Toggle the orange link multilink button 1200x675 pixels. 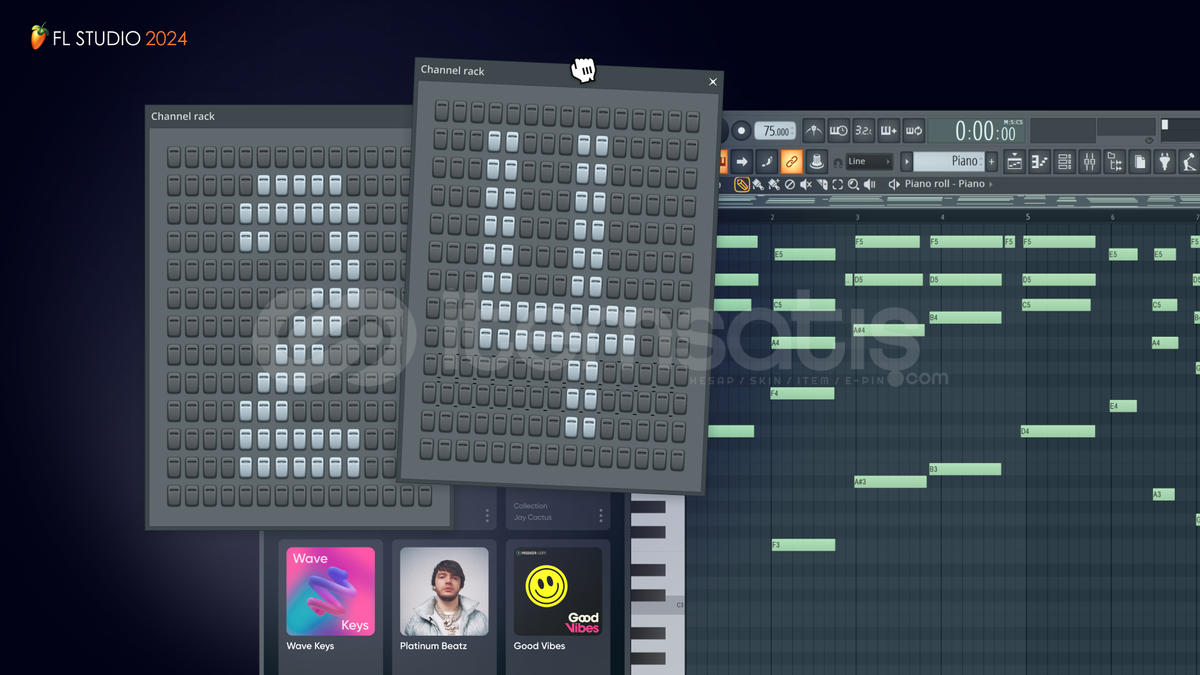click(x=791, y=161)
